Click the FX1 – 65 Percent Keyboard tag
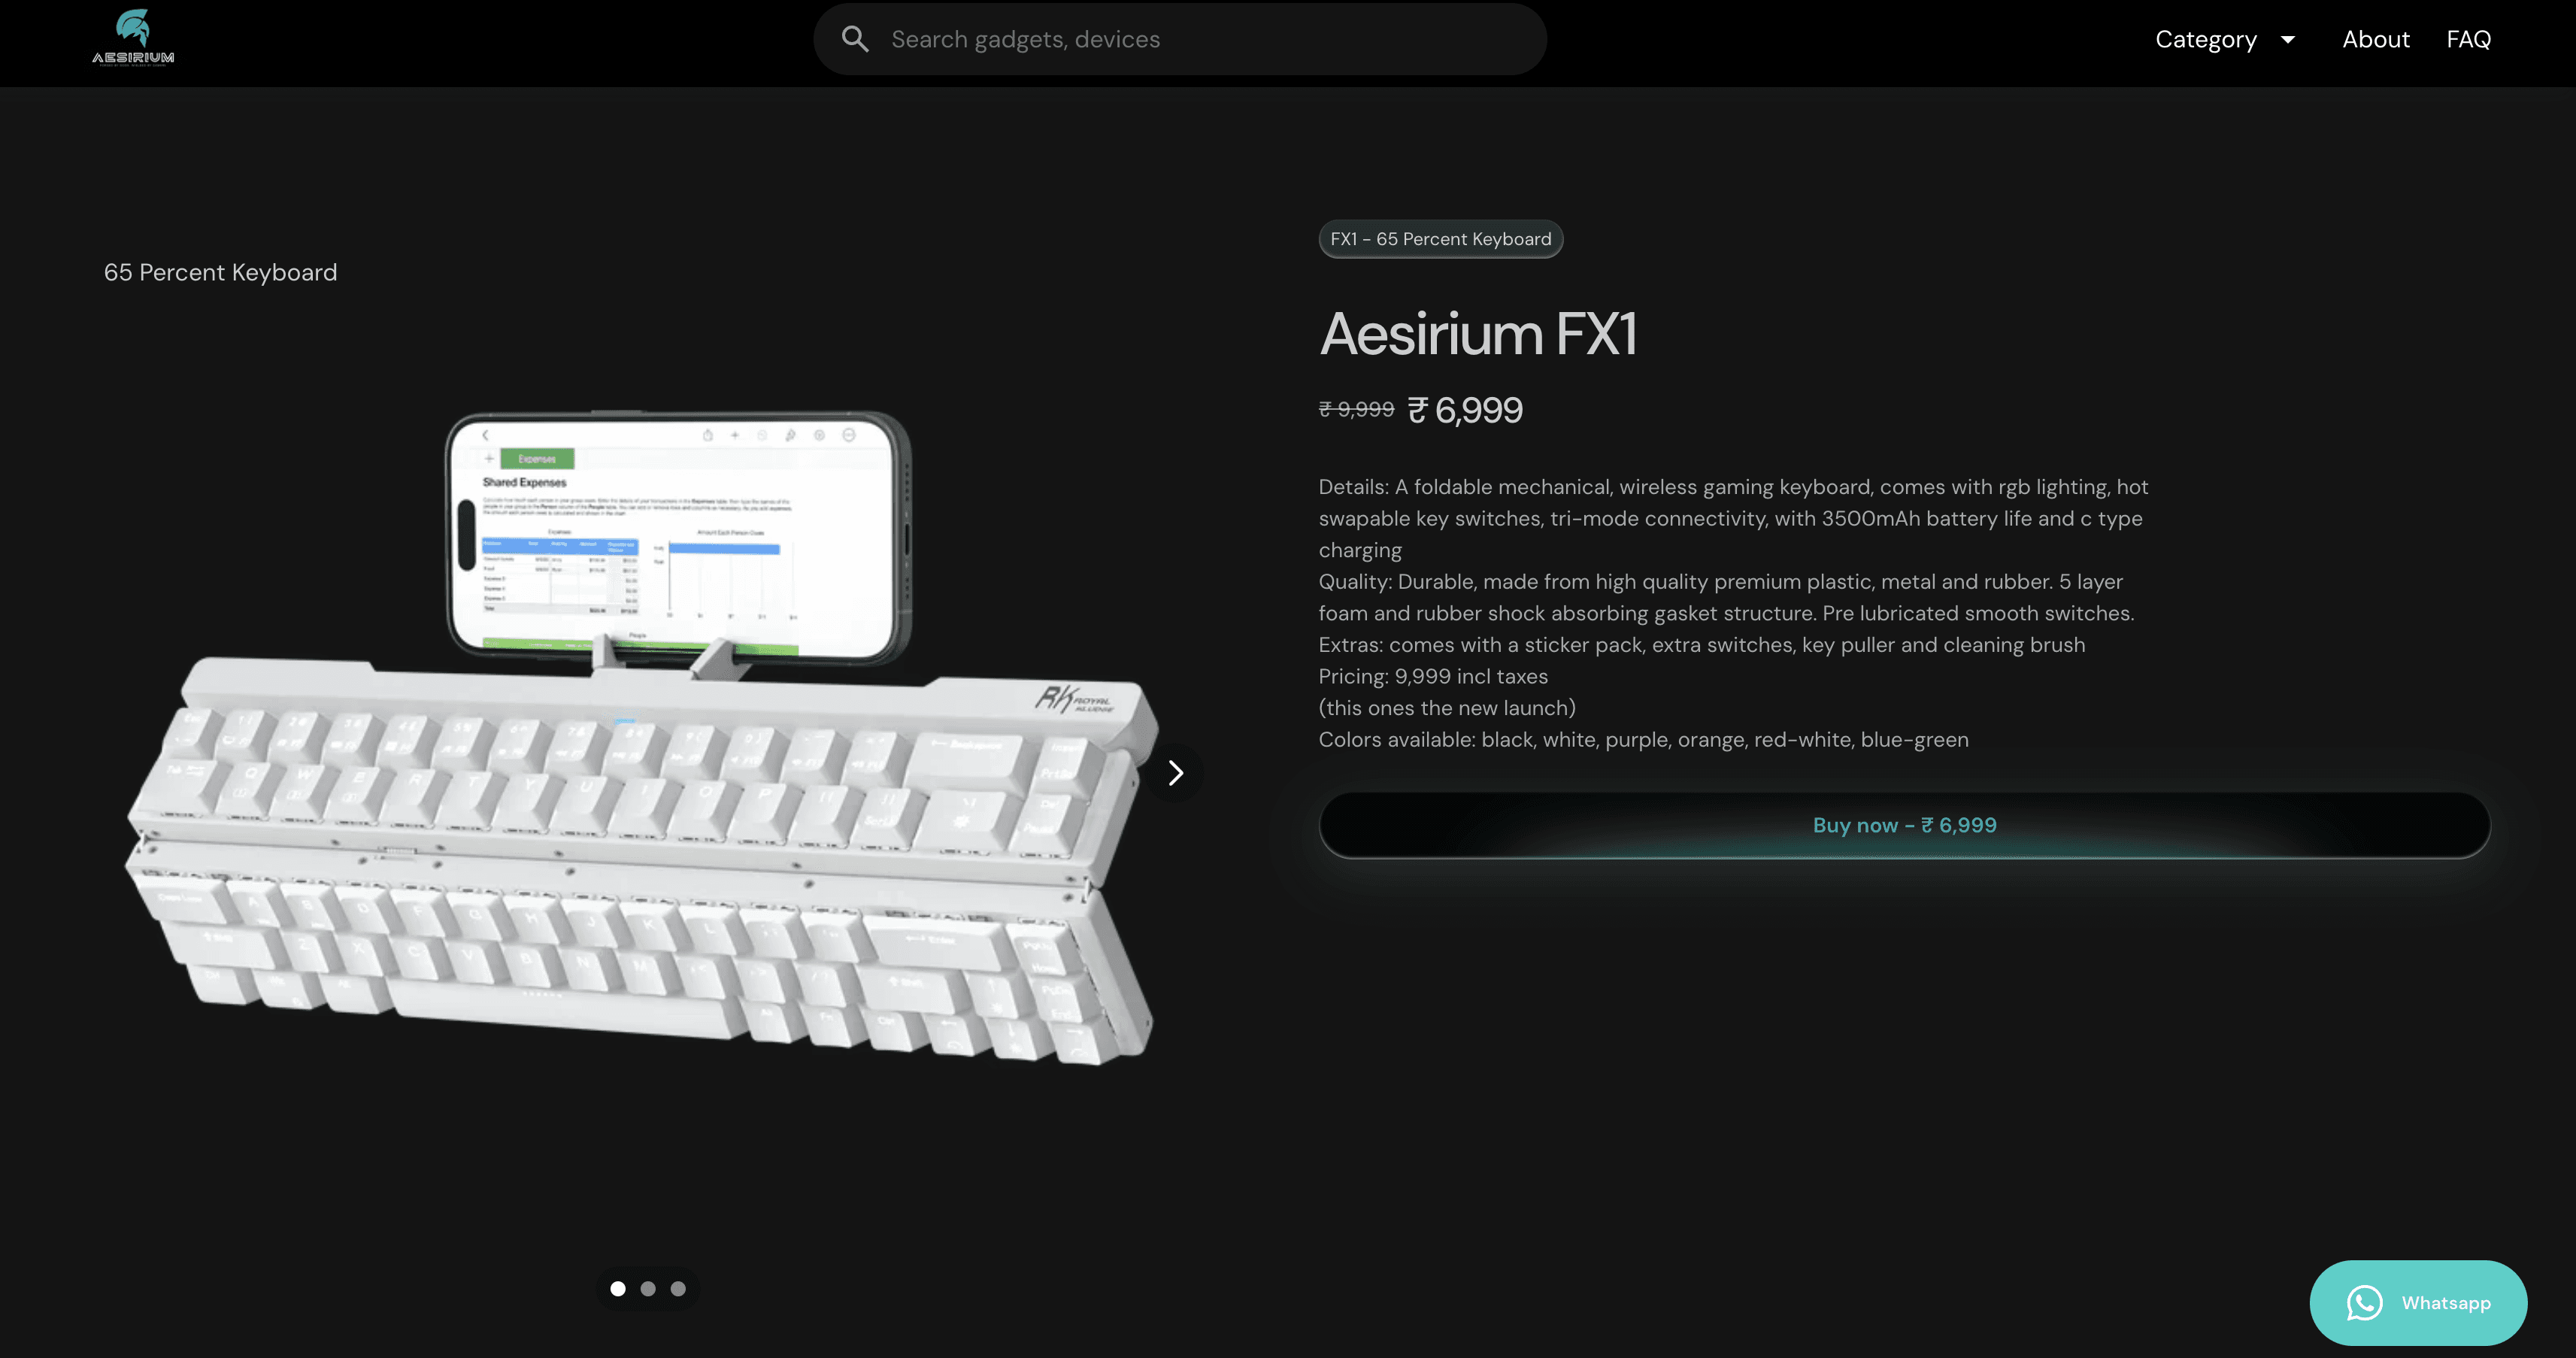Image resolution: width=2576 pixels, height=1358 pixels. 1441,239
